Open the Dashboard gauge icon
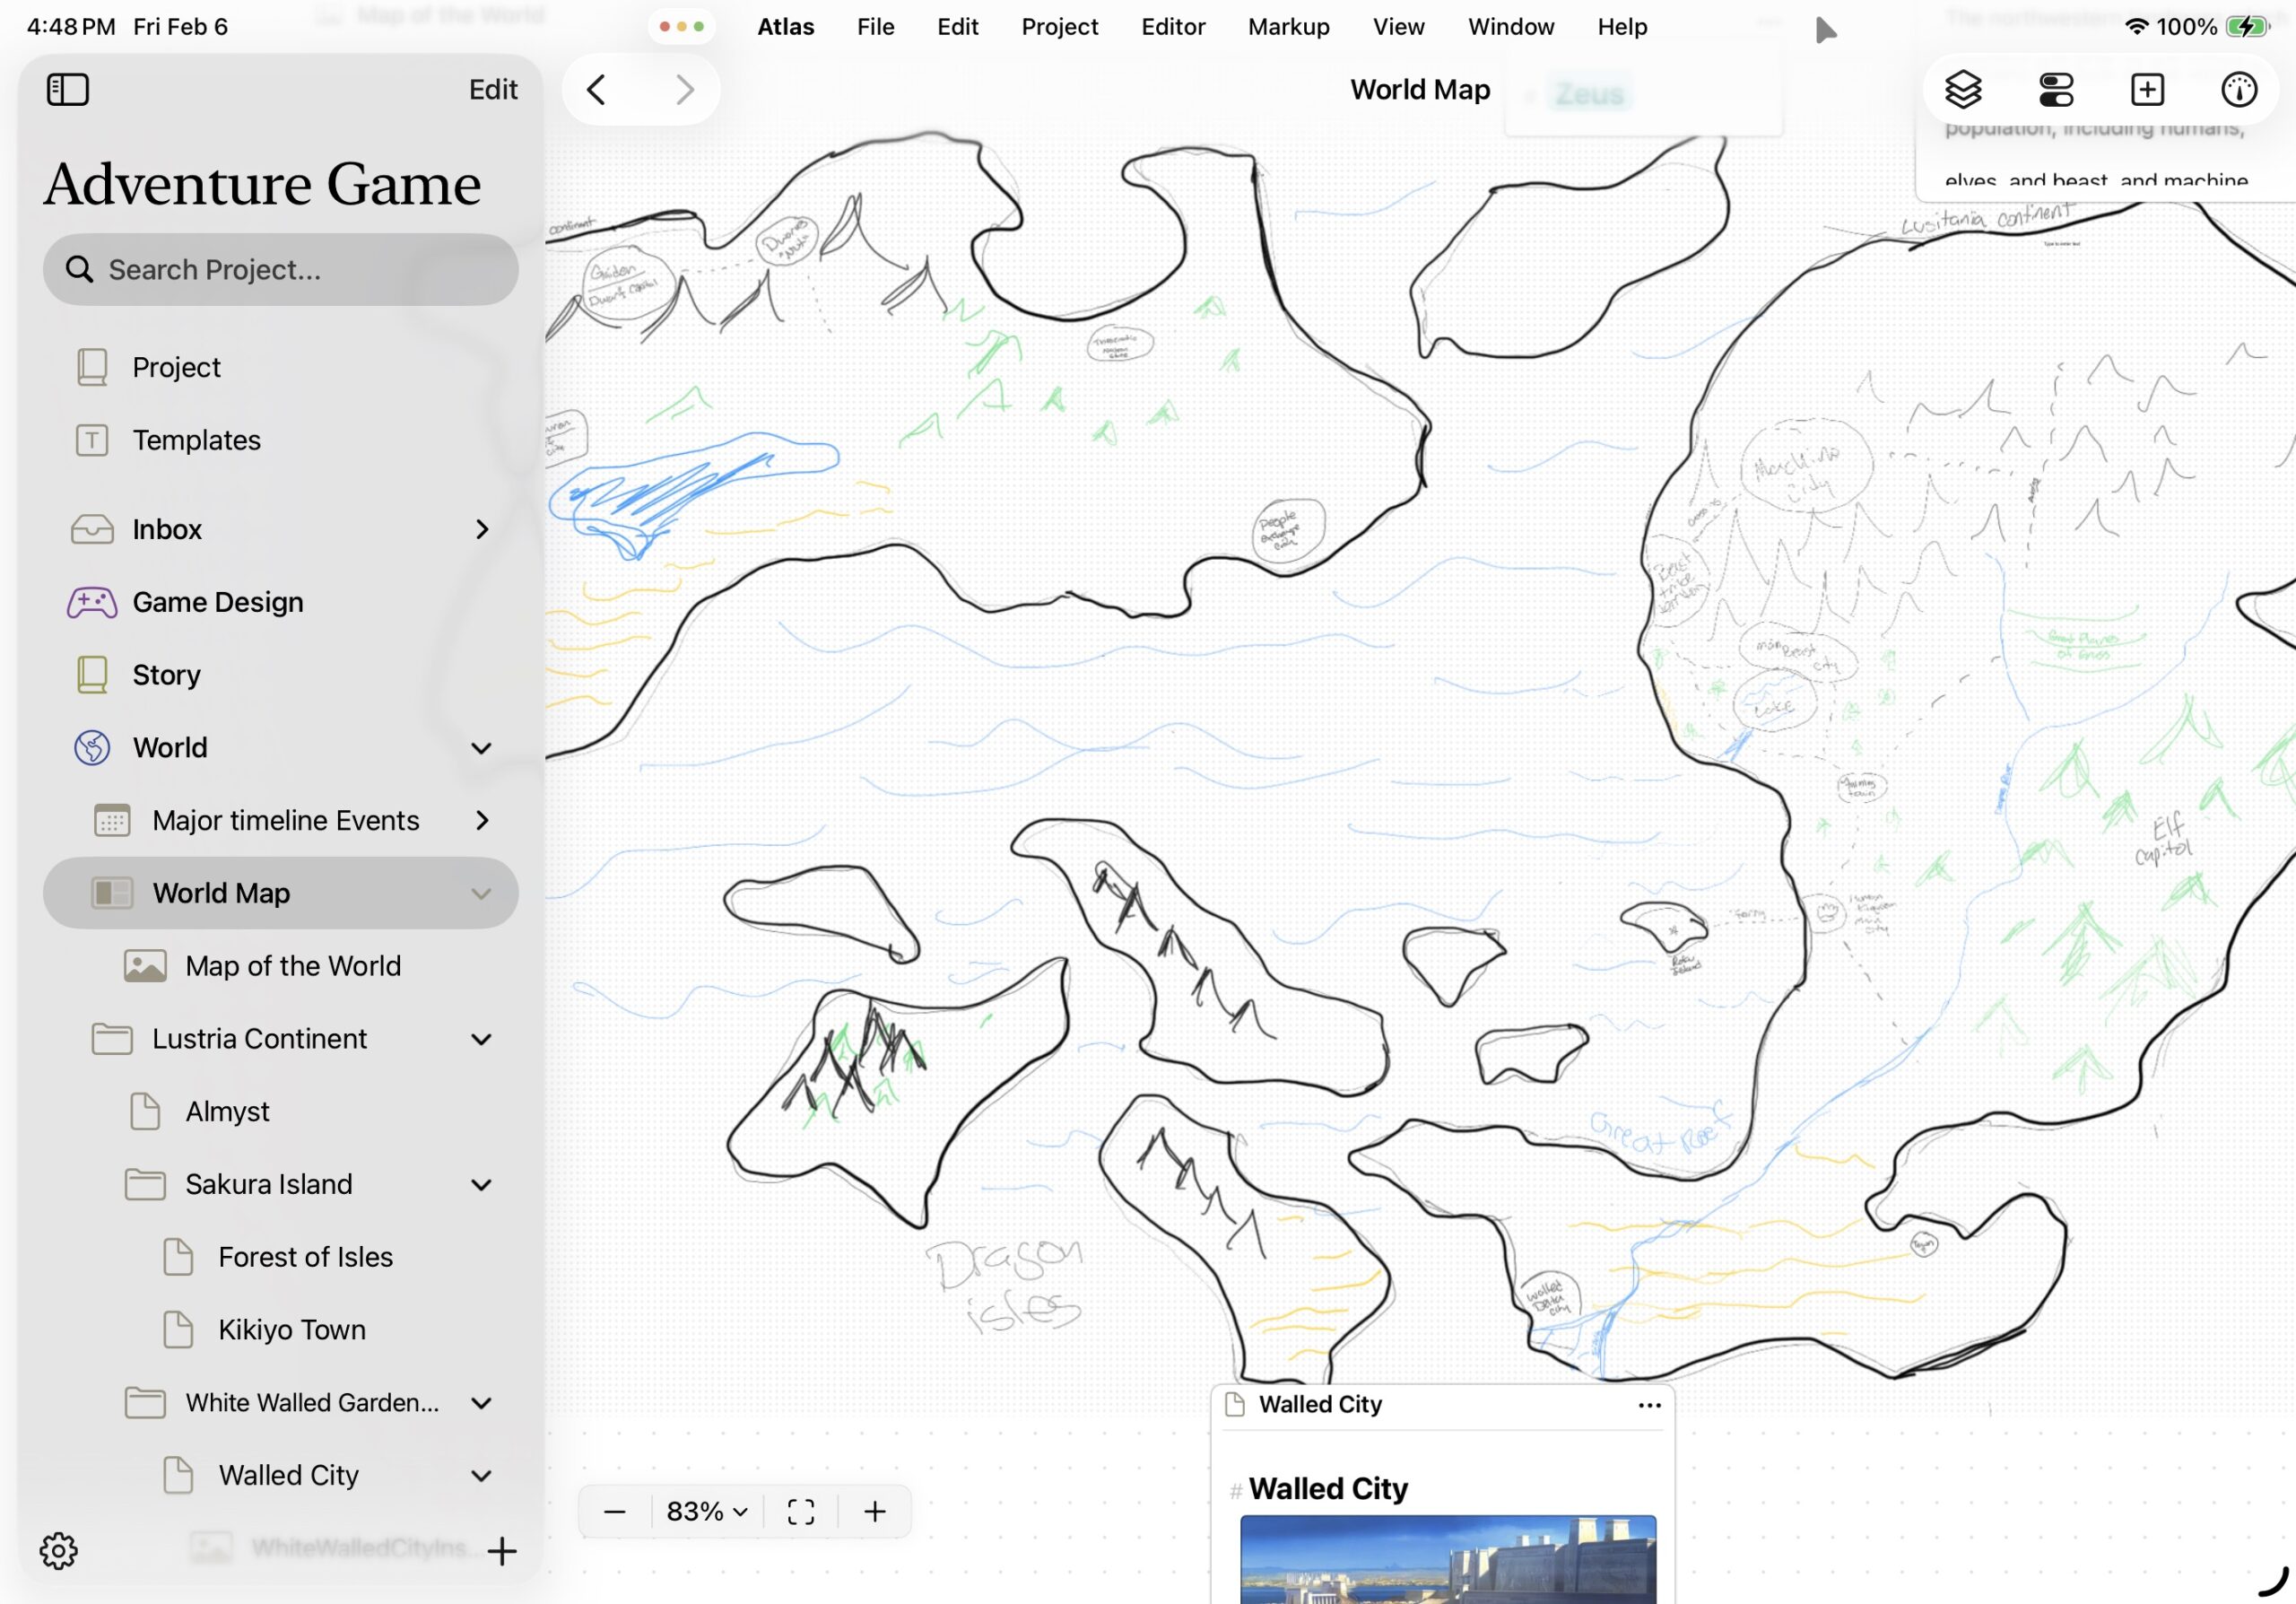 coord(2239,90)
